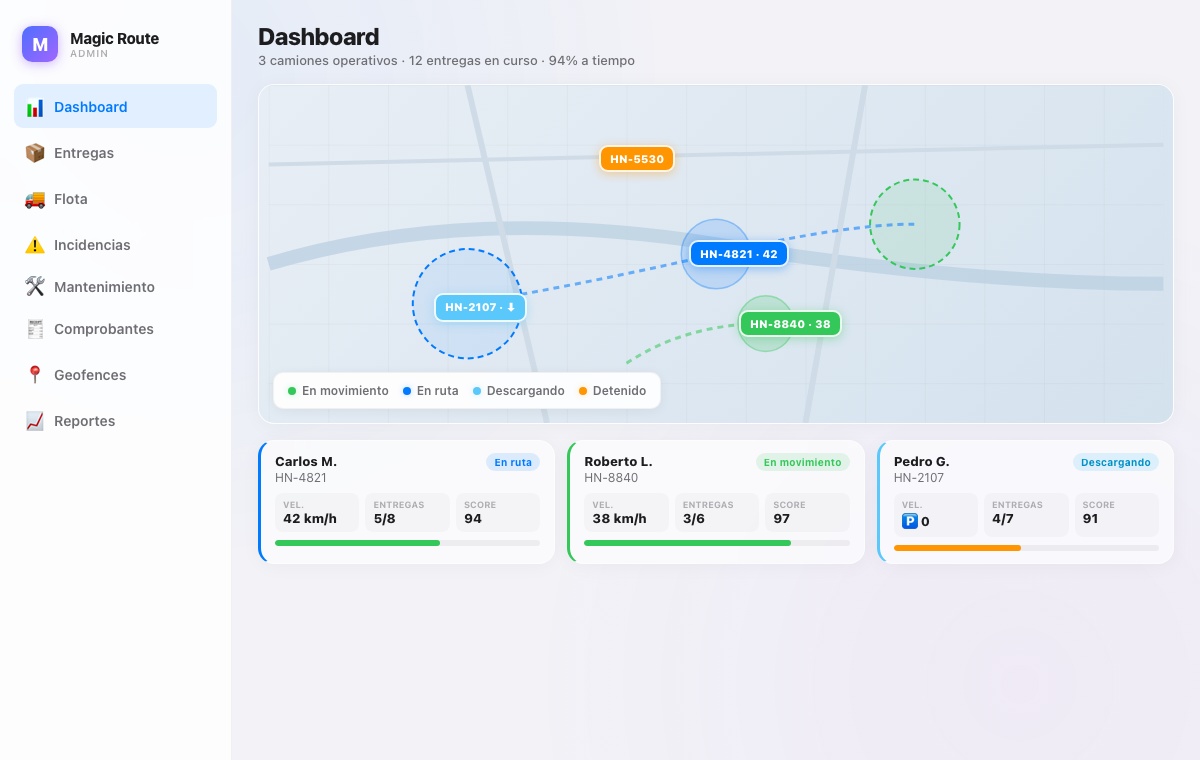Click the 42 km/h speed value
This screenshot has width=1200, height=760.
click(x=310, y=519)
